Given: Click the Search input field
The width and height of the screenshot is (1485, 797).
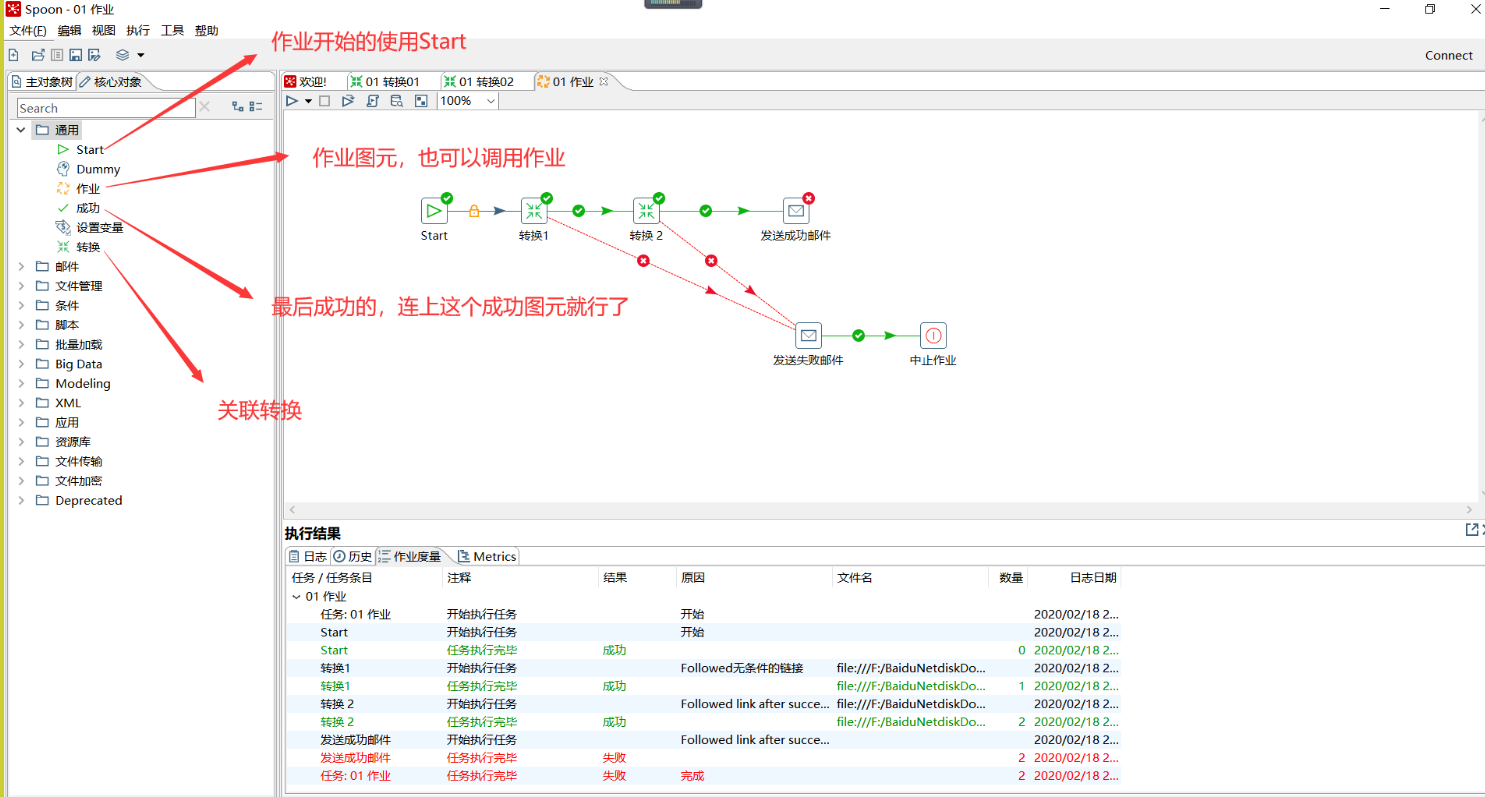Looking at the screenshot, I should click(x=105, y=108).
